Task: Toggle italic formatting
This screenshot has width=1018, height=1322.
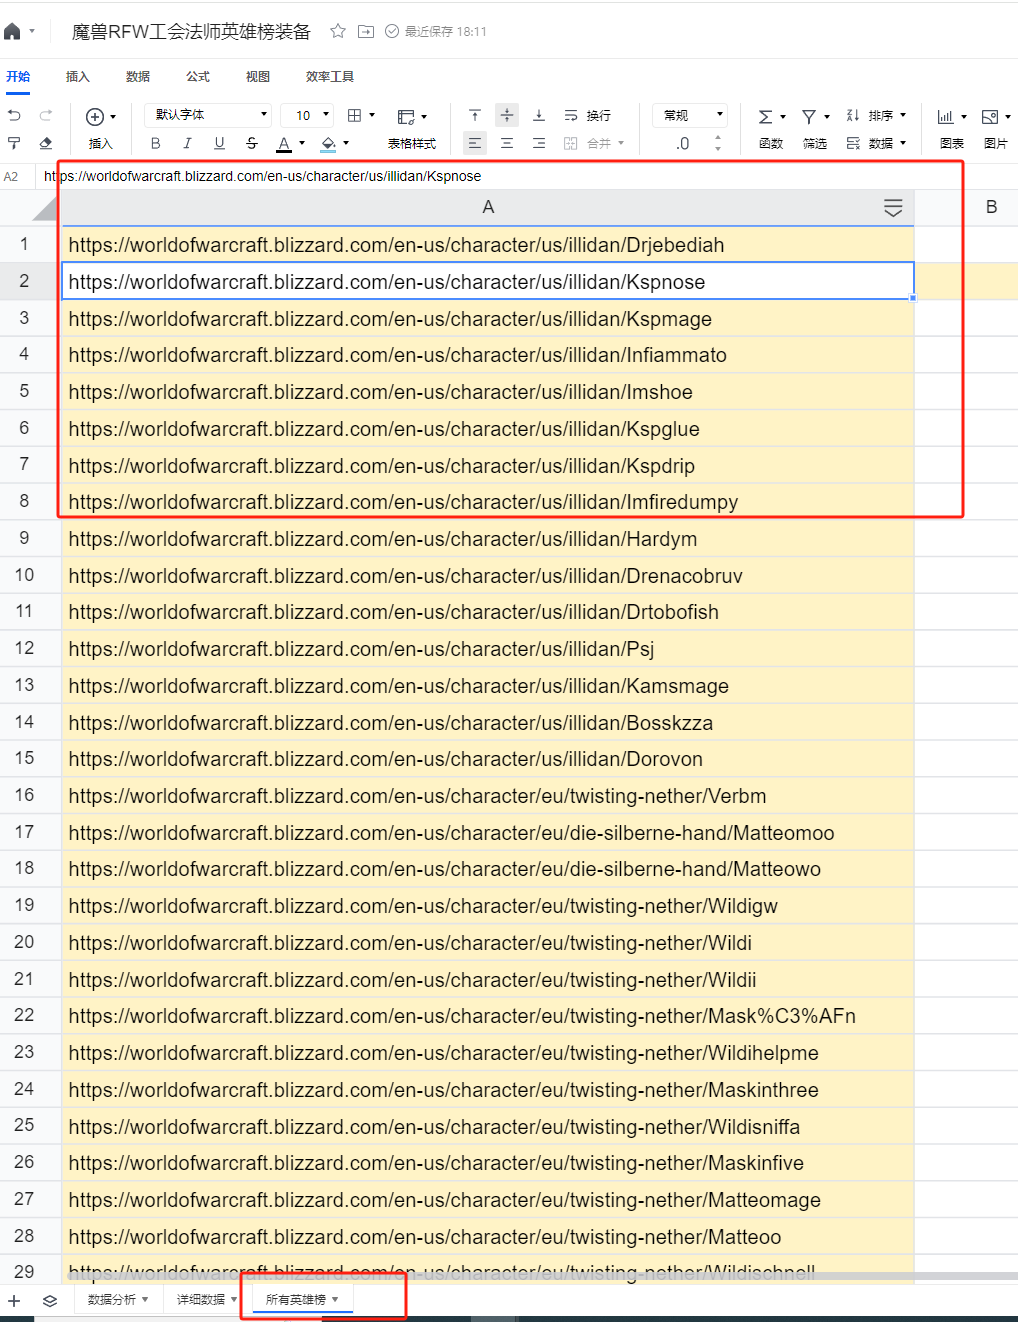Action: coord(187,144)
